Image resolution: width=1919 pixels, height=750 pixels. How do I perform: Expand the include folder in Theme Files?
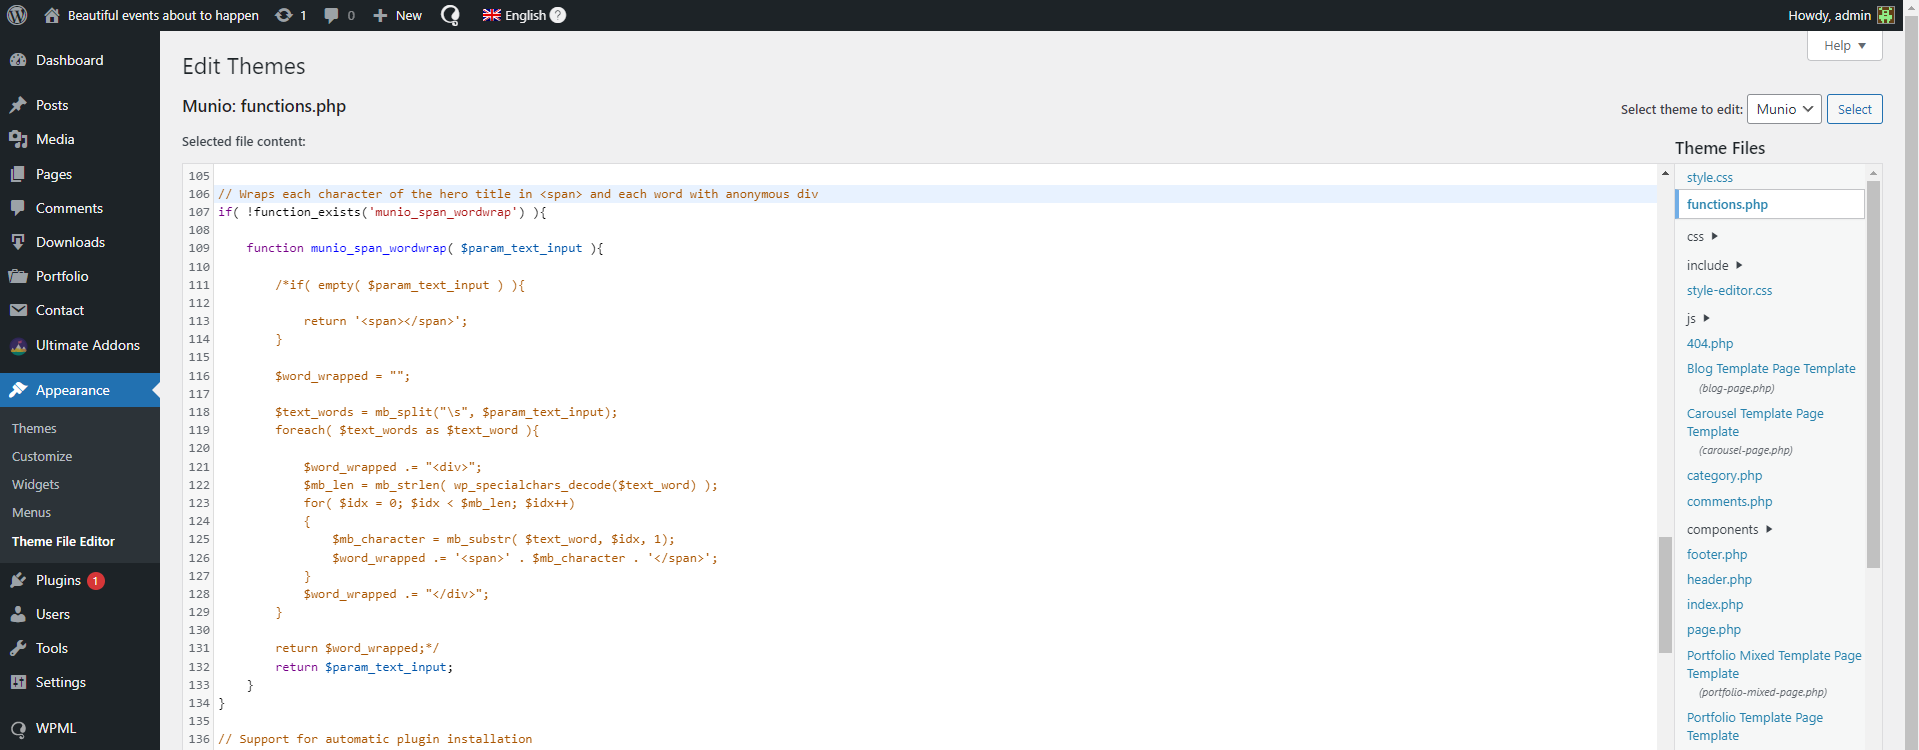point(1714,265)
